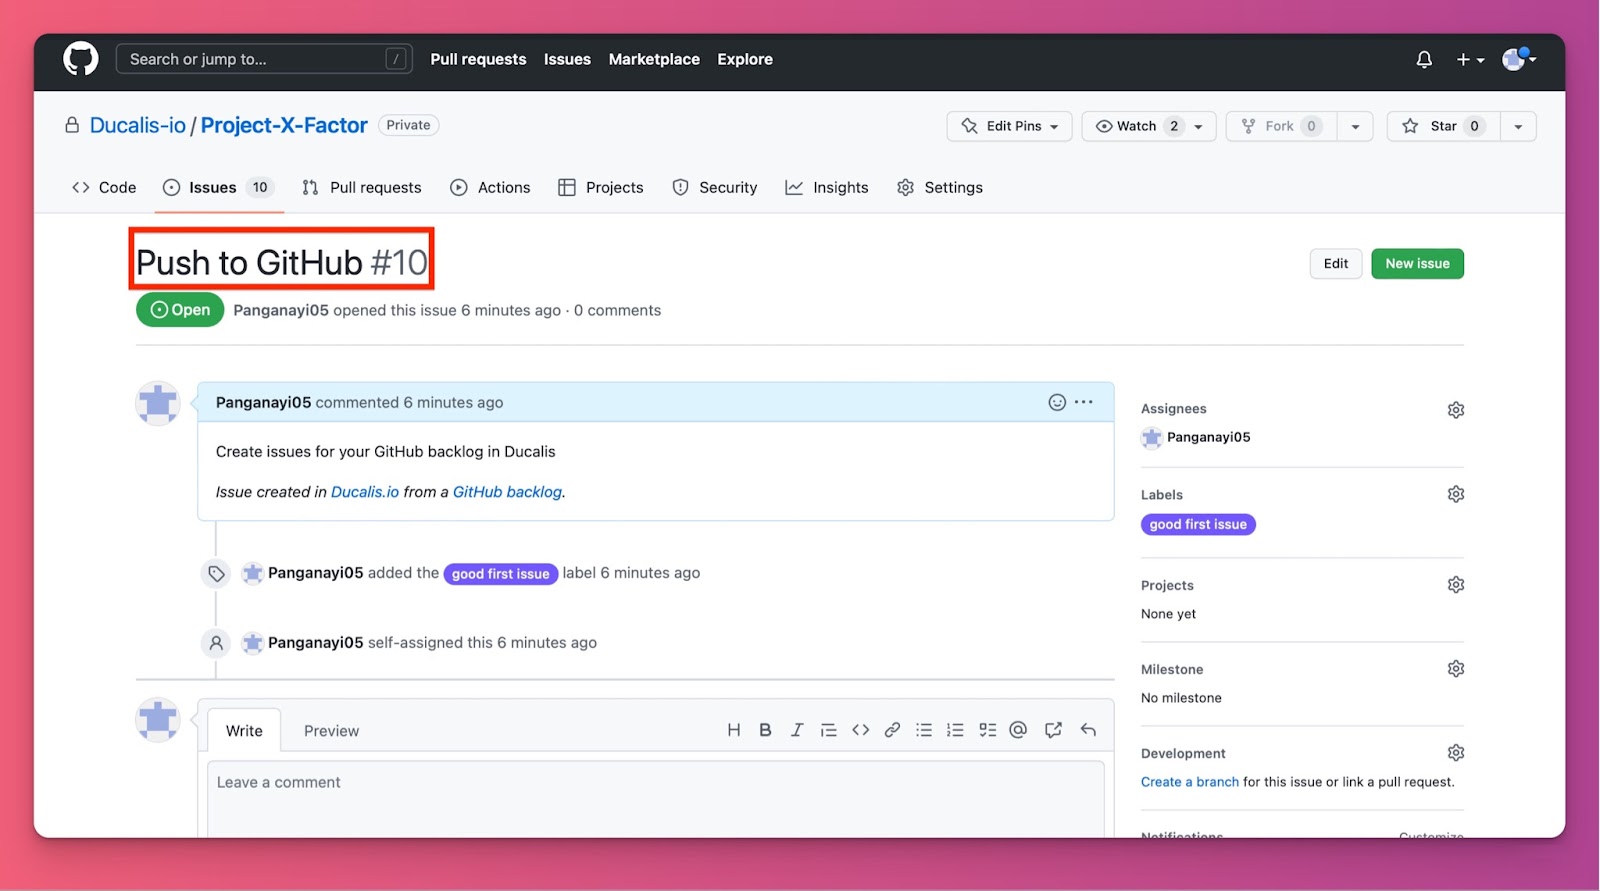Switch to the repository Pull requests tab
The image size is (1600, 891).
point(362,187)
